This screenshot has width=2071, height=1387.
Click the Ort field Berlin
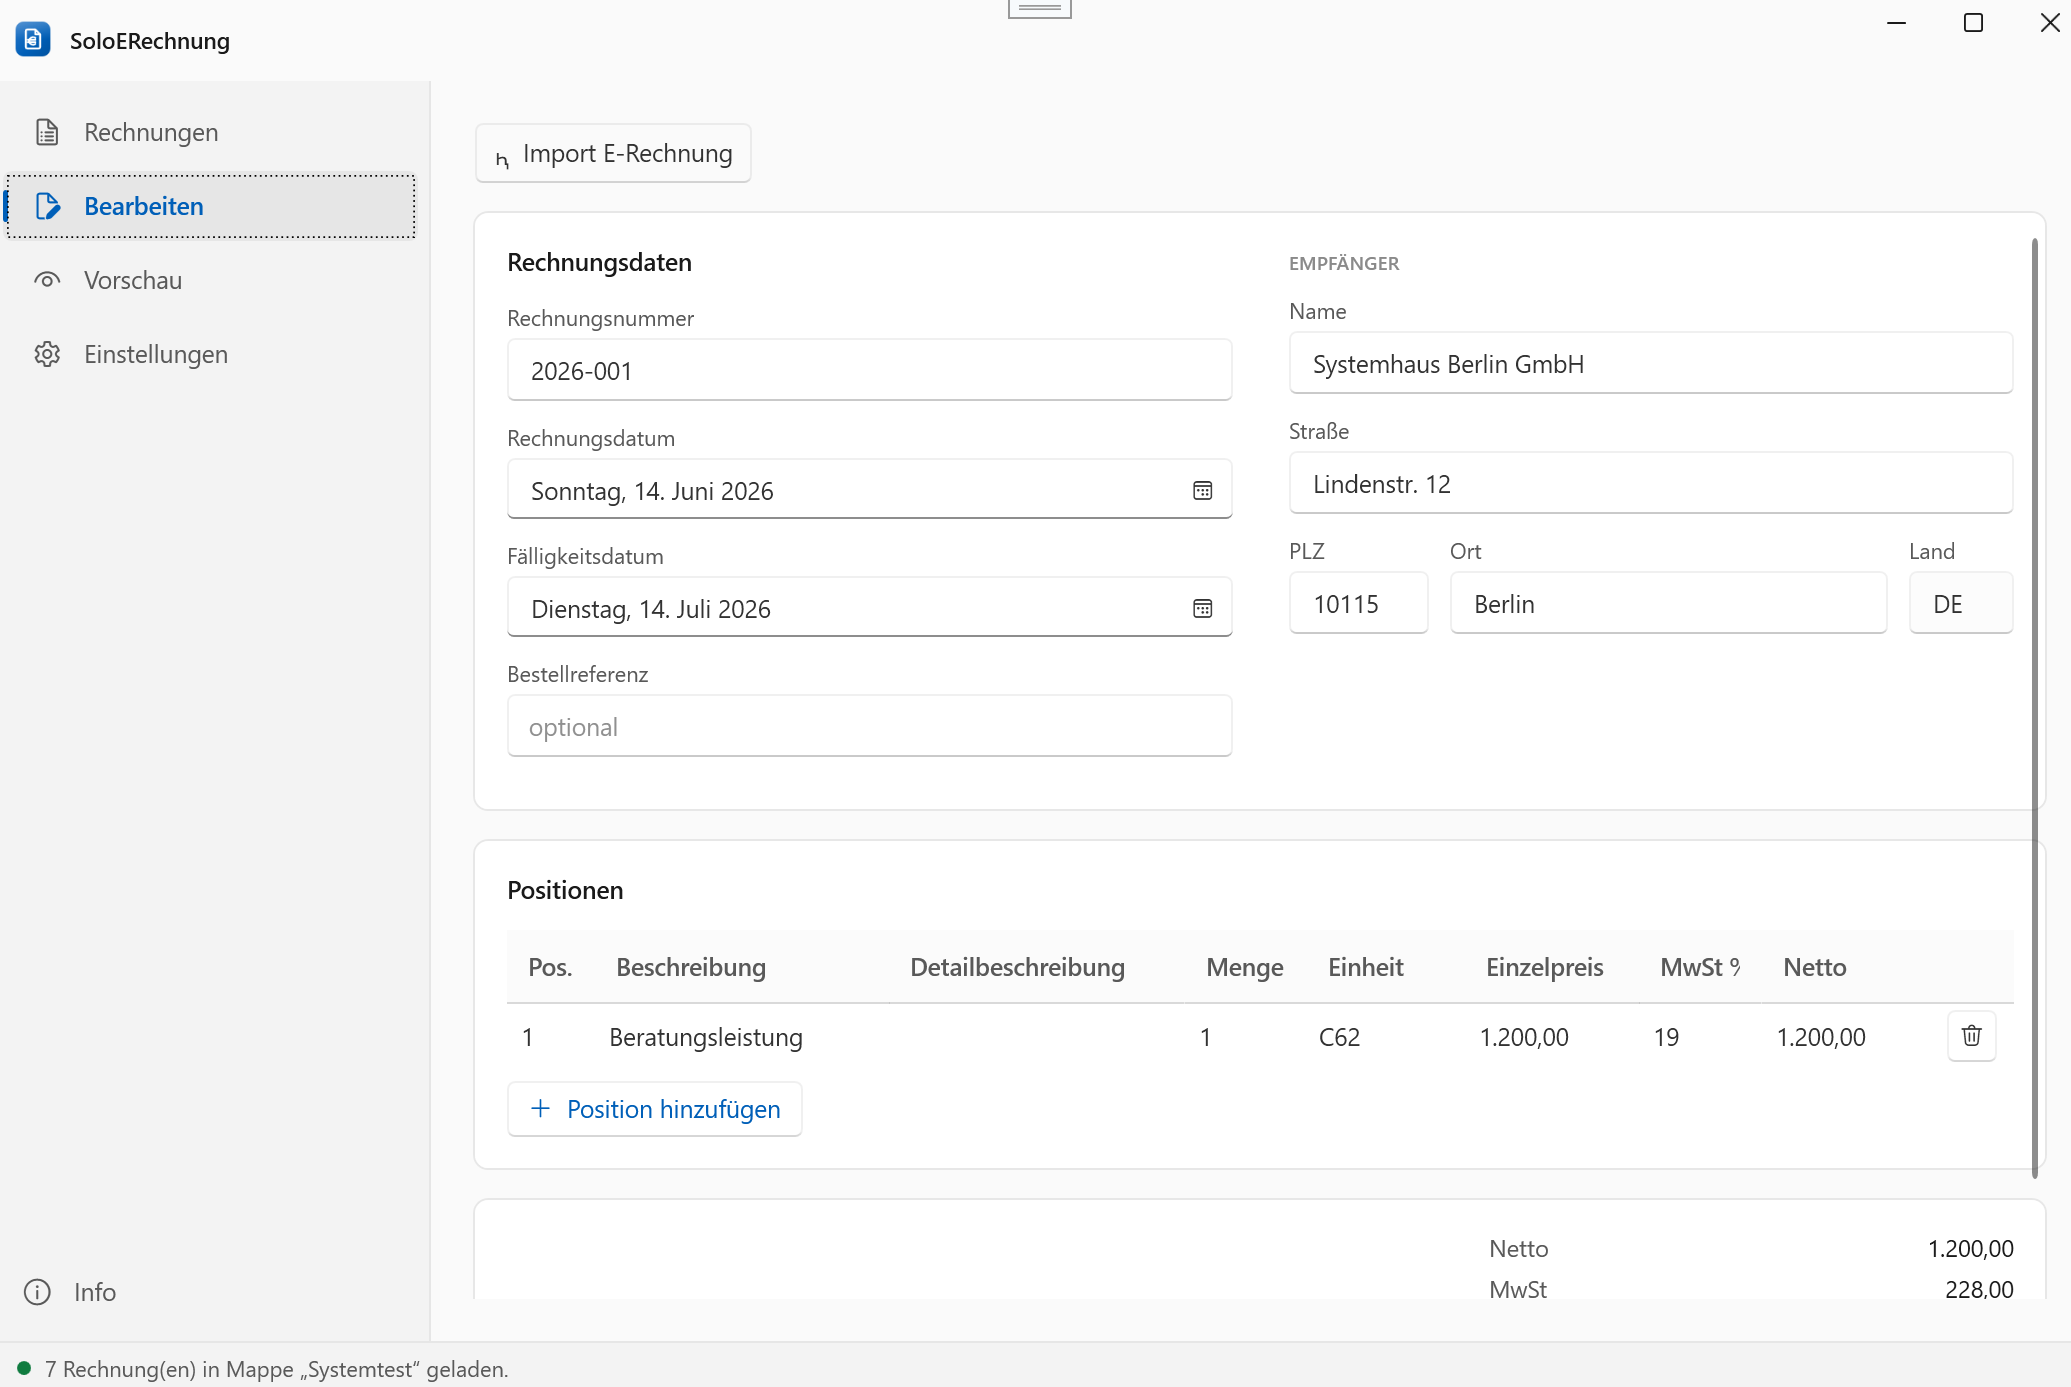(1668, 603)
